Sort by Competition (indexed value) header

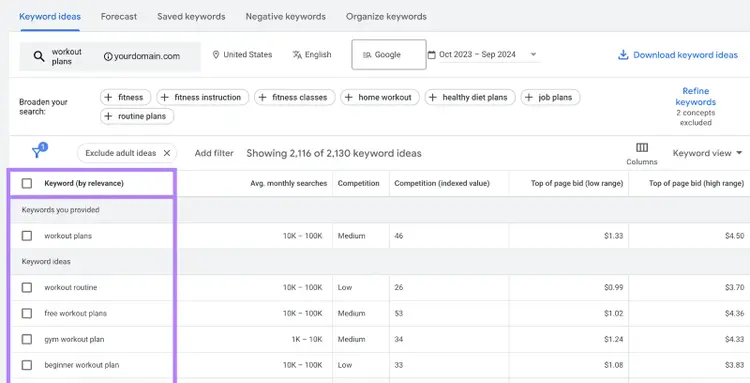[x=442, y=183]
